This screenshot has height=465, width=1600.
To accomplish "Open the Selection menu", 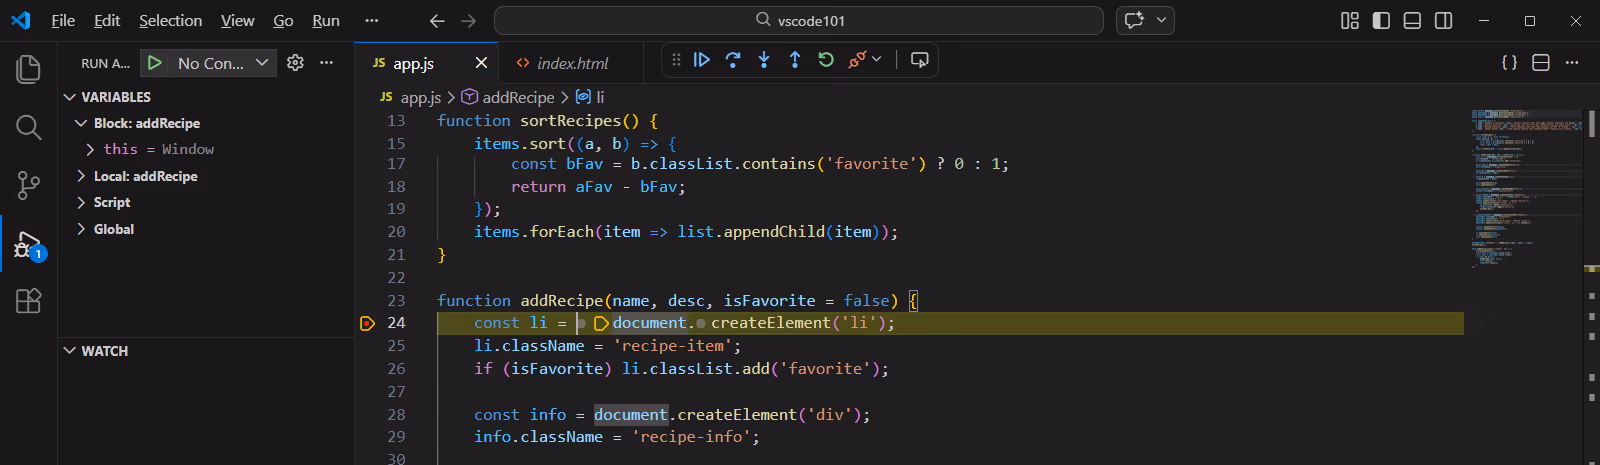I will [170, 21].
